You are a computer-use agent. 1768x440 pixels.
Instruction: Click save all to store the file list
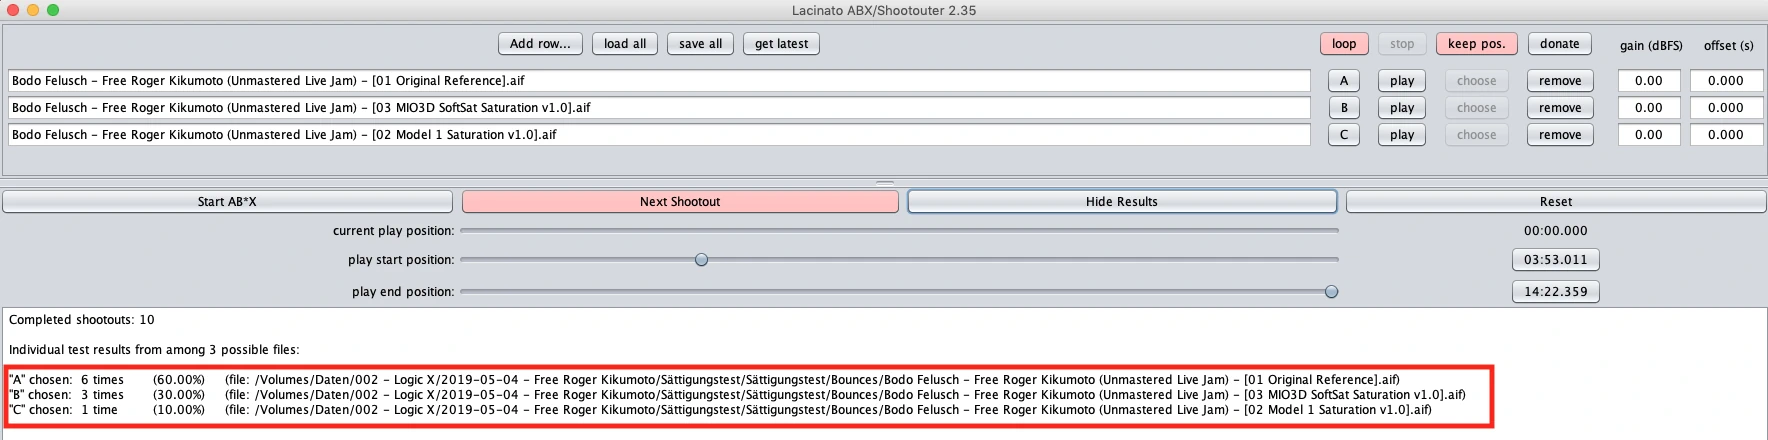[x=700, y=44]
